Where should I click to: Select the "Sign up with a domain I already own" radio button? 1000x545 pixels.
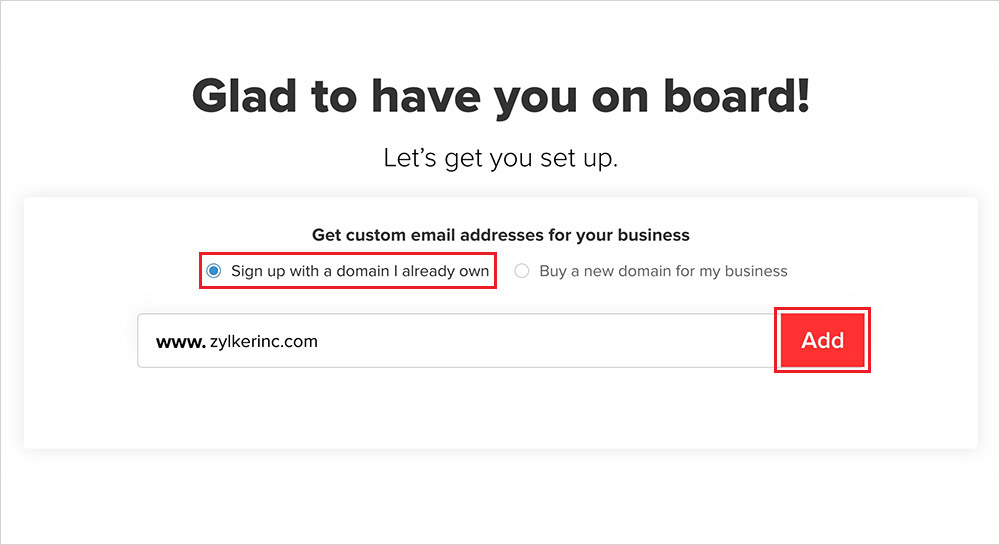click(x=213, y=271)
